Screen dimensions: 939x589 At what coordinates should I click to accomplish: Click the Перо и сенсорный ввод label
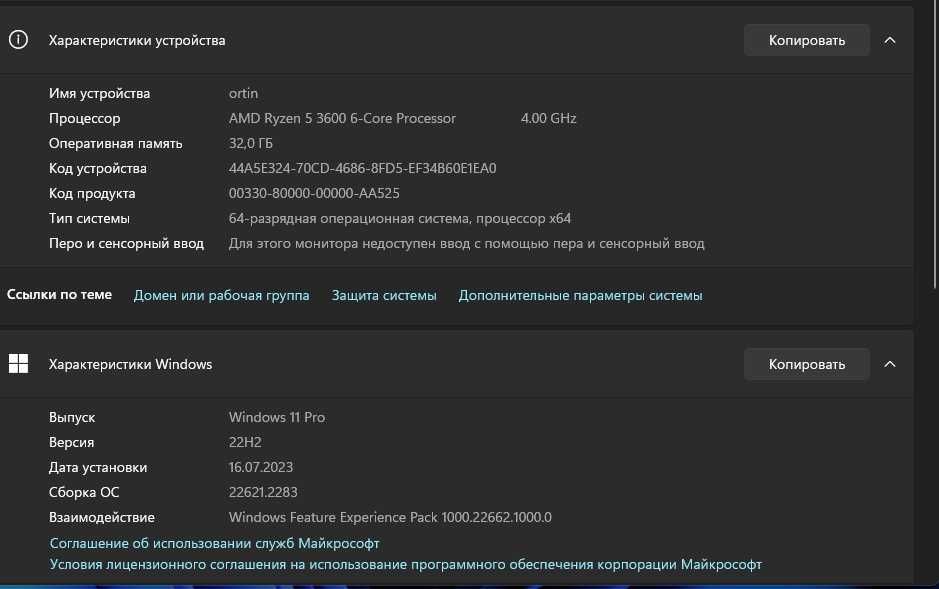[x=126, y=244]
